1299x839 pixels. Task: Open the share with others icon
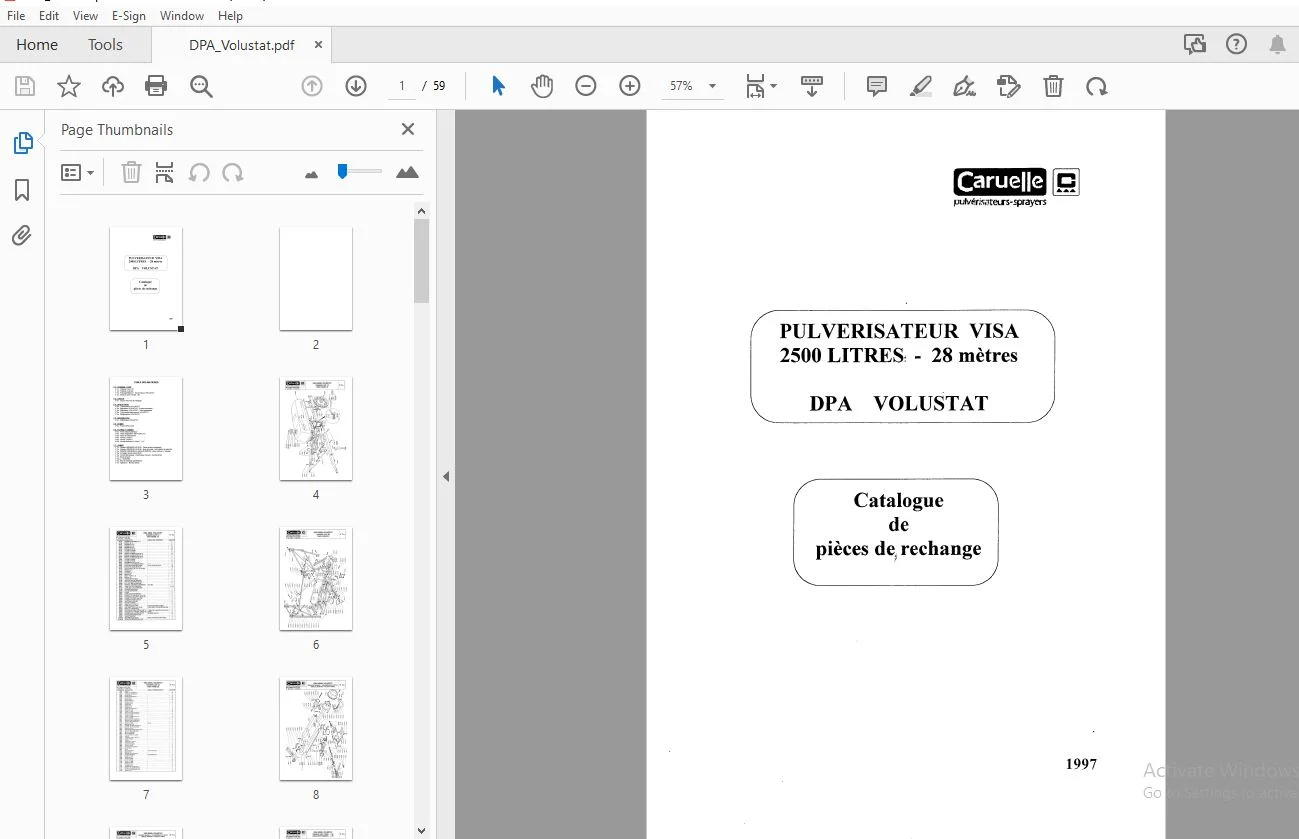[x=1194, y=44]
